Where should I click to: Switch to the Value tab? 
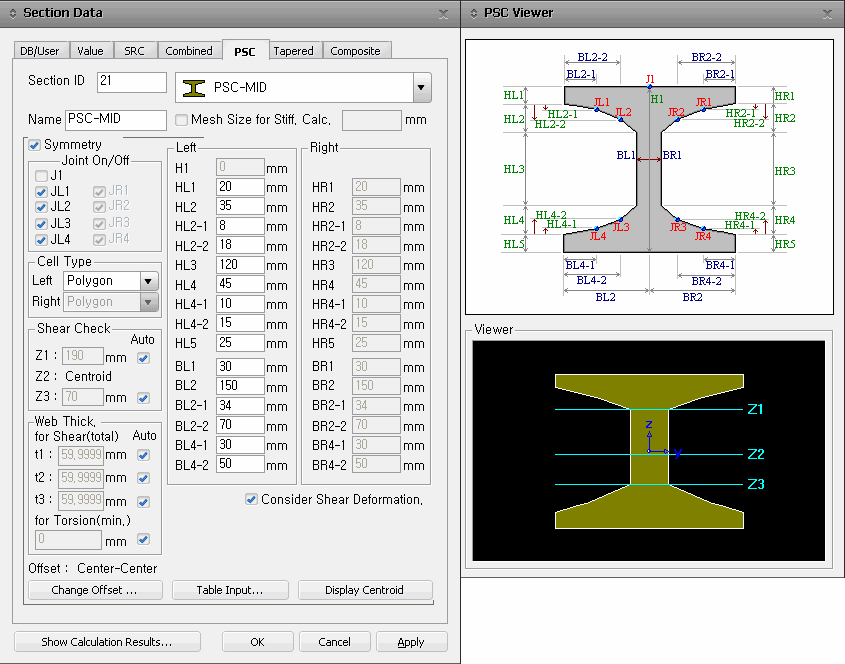pyautogui.click(x=91, y=51)
